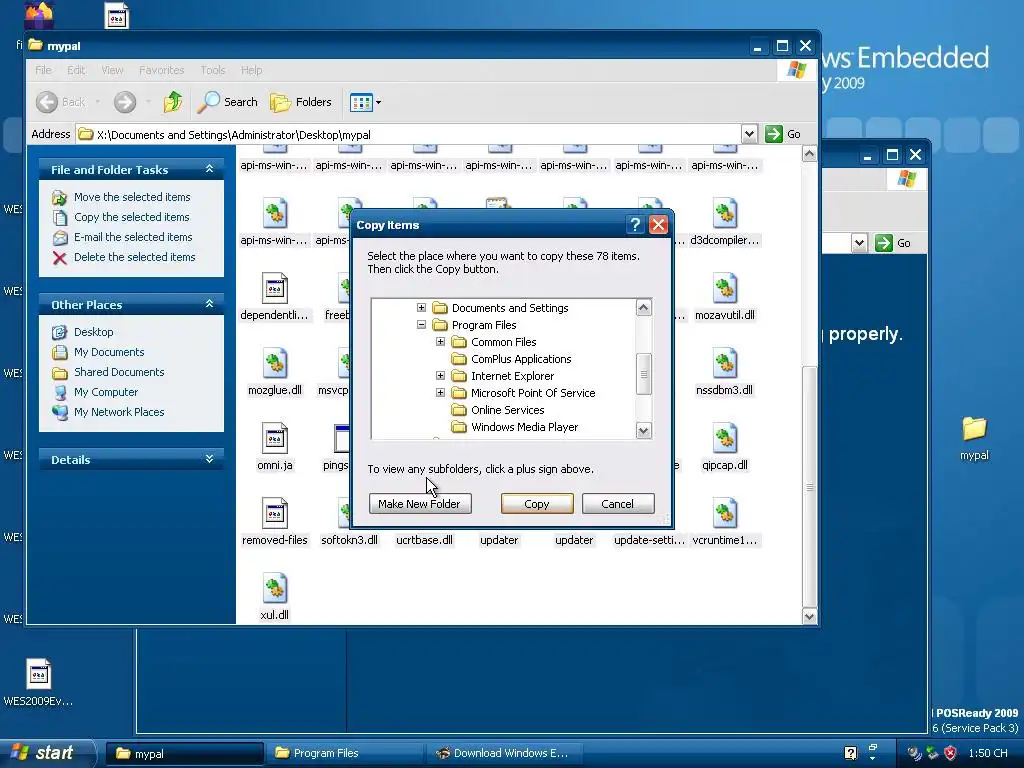This screenshot has width=1024, height=768.
Task: Select ComPlus Applications folder in tree
Action: [x=520, y=359]
